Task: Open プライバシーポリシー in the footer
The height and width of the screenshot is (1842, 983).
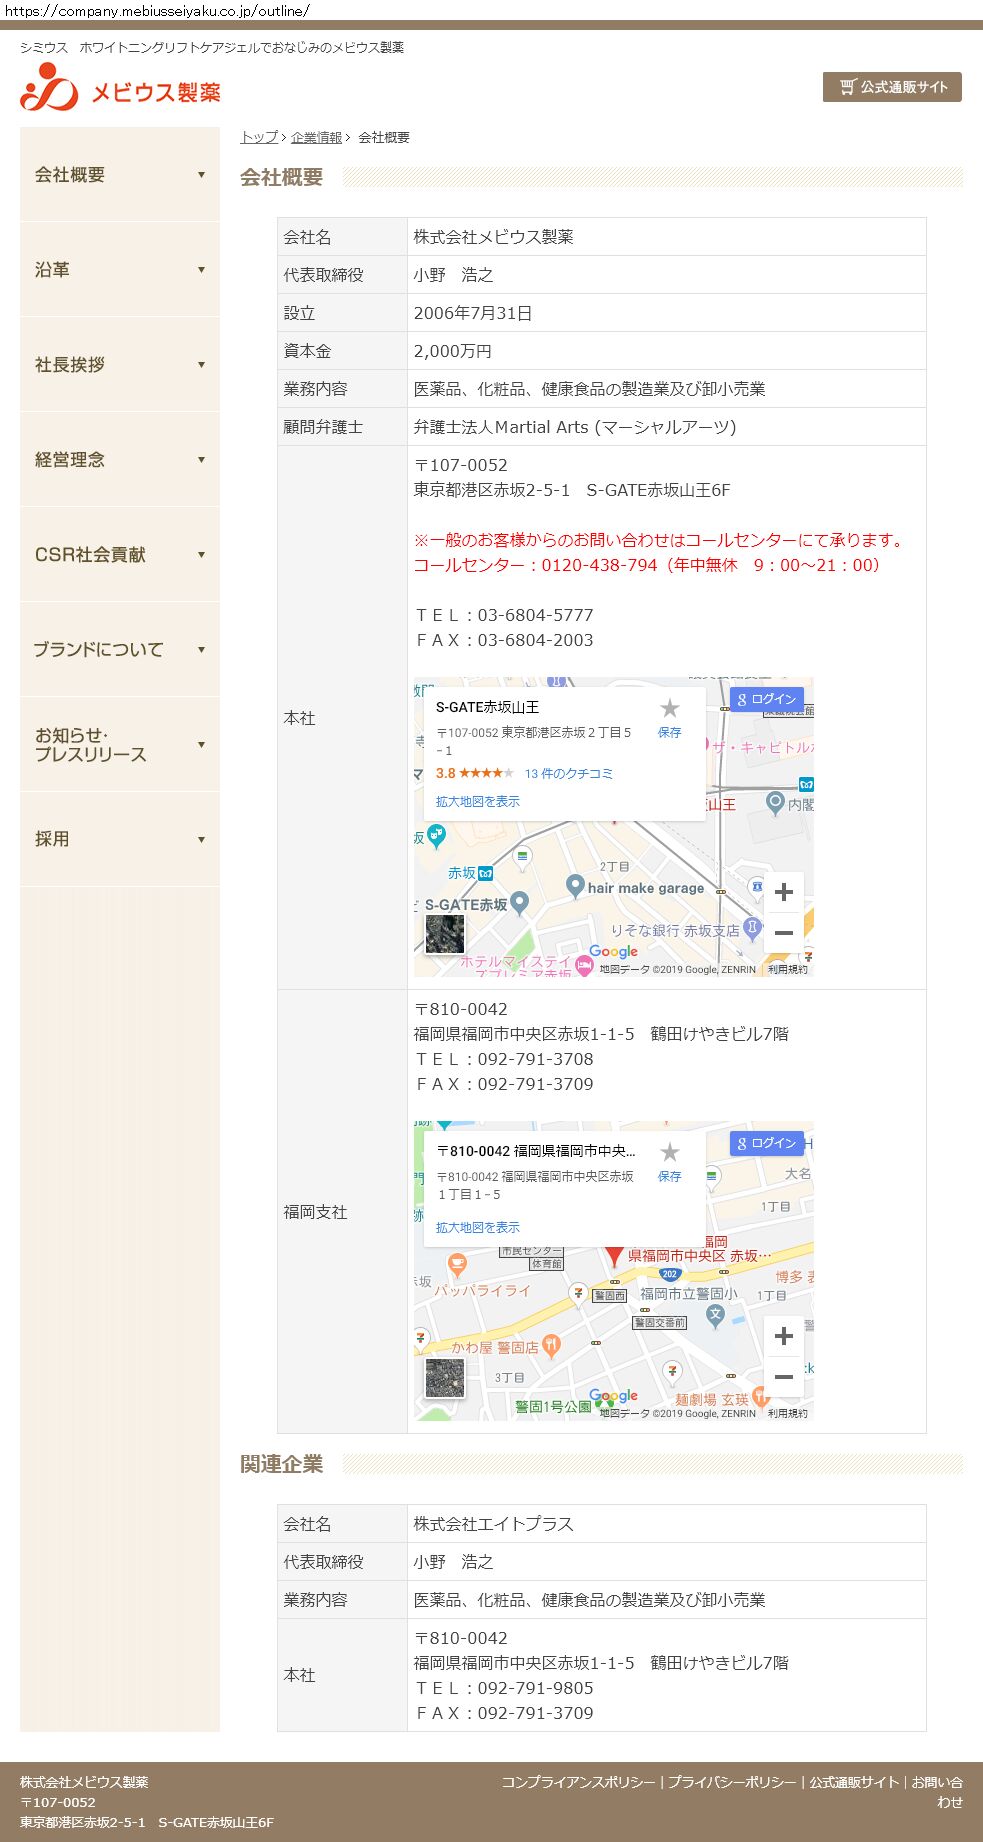Action: (x=732, y=1782)
